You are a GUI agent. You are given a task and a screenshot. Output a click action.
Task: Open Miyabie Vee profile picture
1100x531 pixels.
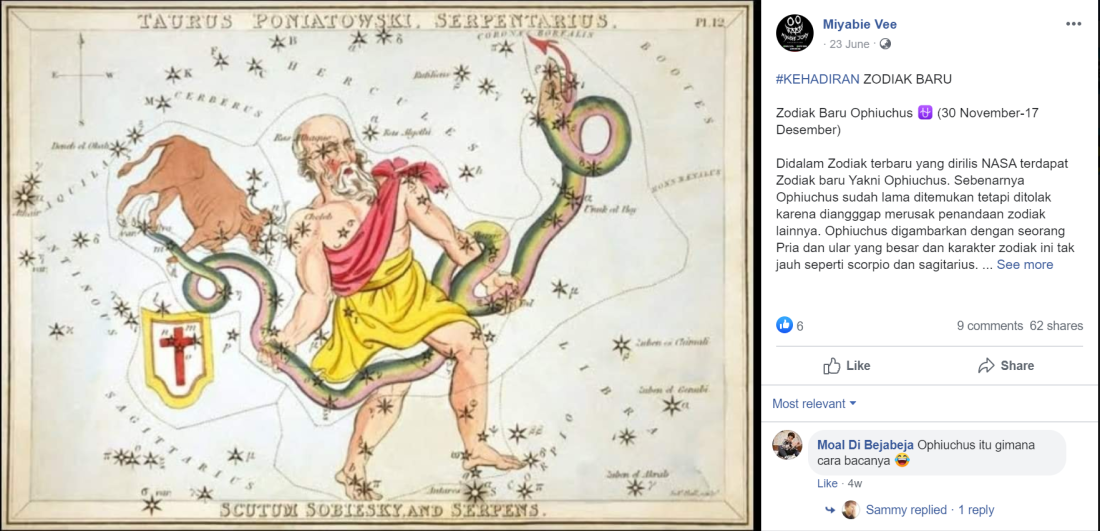point(794,32)
